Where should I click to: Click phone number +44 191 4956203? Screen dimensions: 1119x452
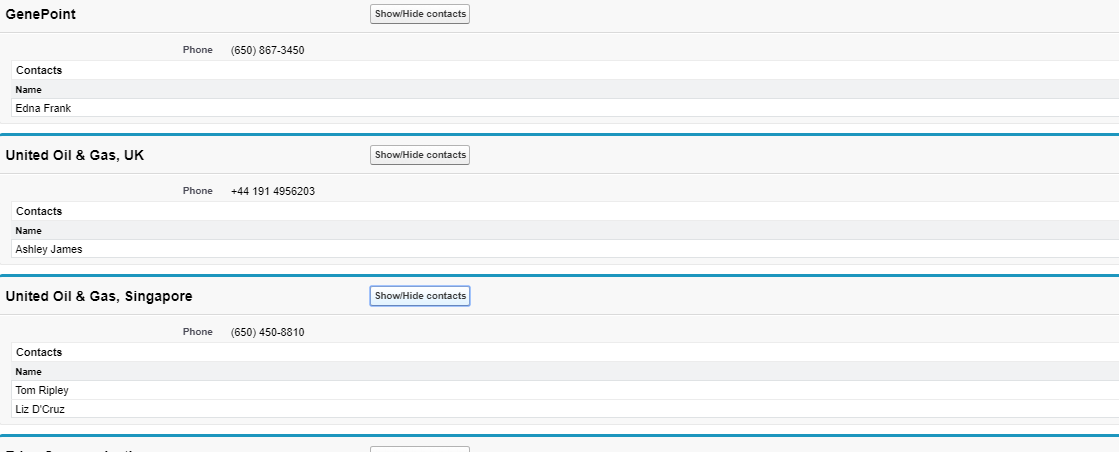pos(273,191)
